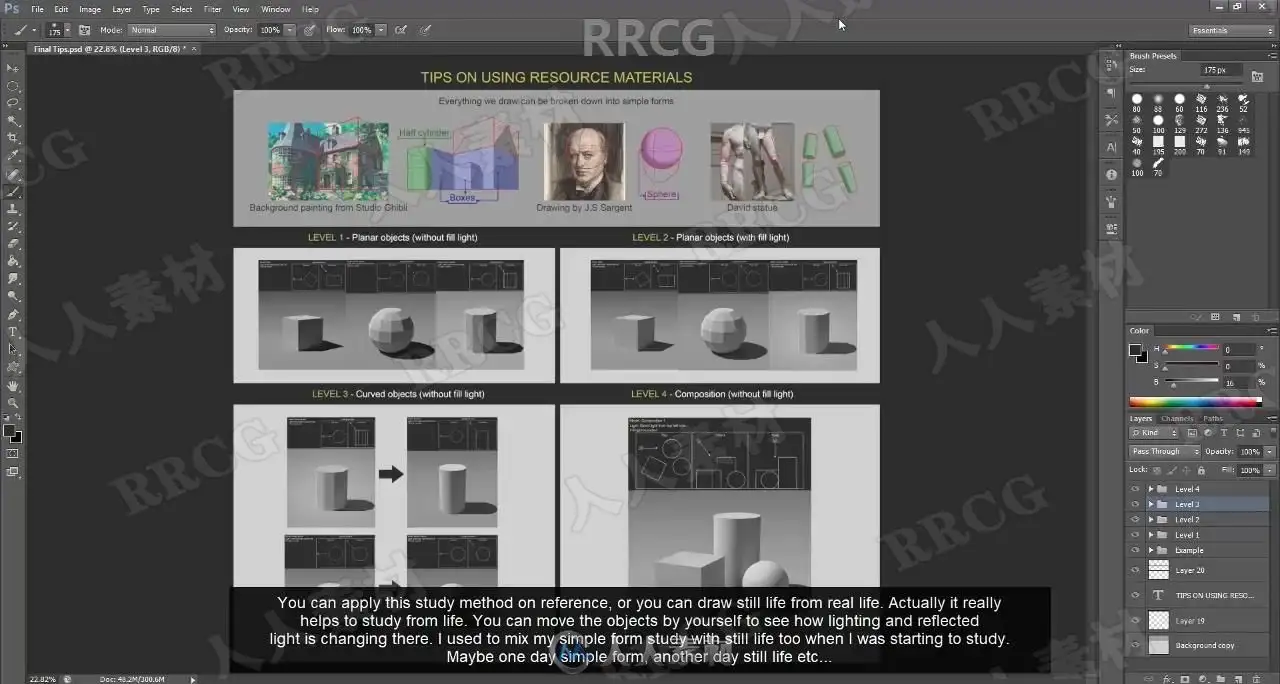Toggle the Brush panel button in options bar
Image resolution: width=1280 pixels, height=684 pixels.
pos(85,30)
